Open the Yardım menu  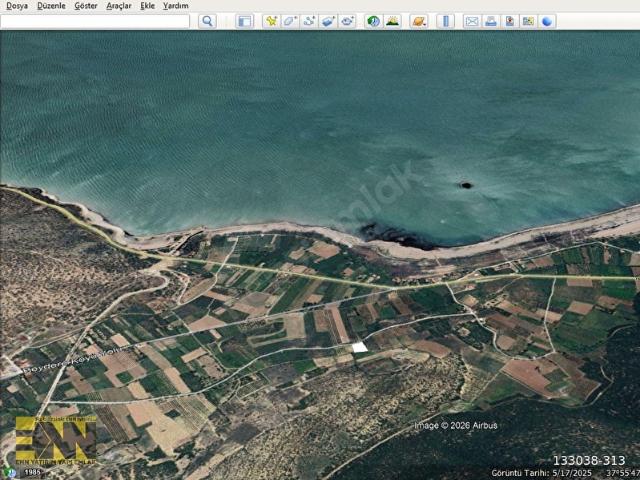pyautogui.click(x=176, y=6)
